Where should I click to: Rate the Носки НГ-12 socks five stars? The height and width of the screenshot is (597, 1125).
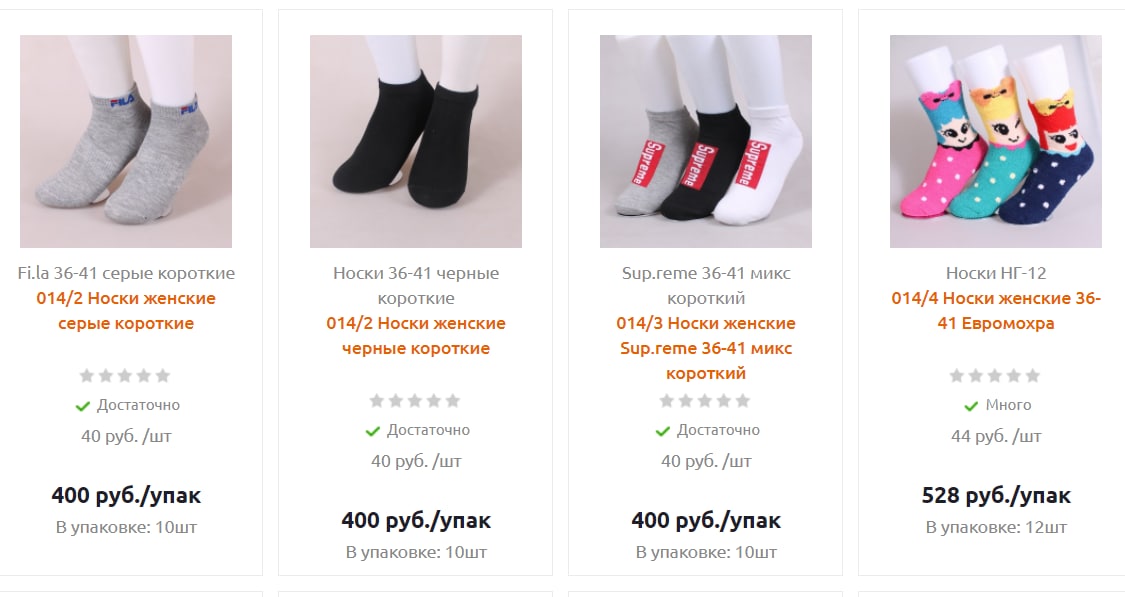click(1033, 375)
